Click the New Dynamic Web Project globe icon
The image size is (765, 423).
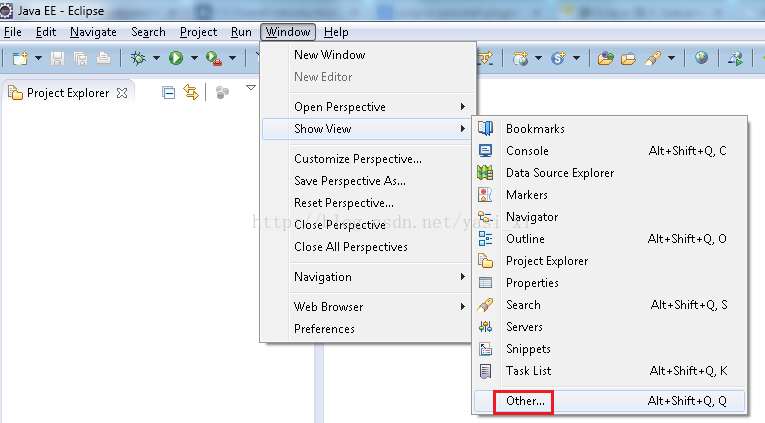click(520, 59)
